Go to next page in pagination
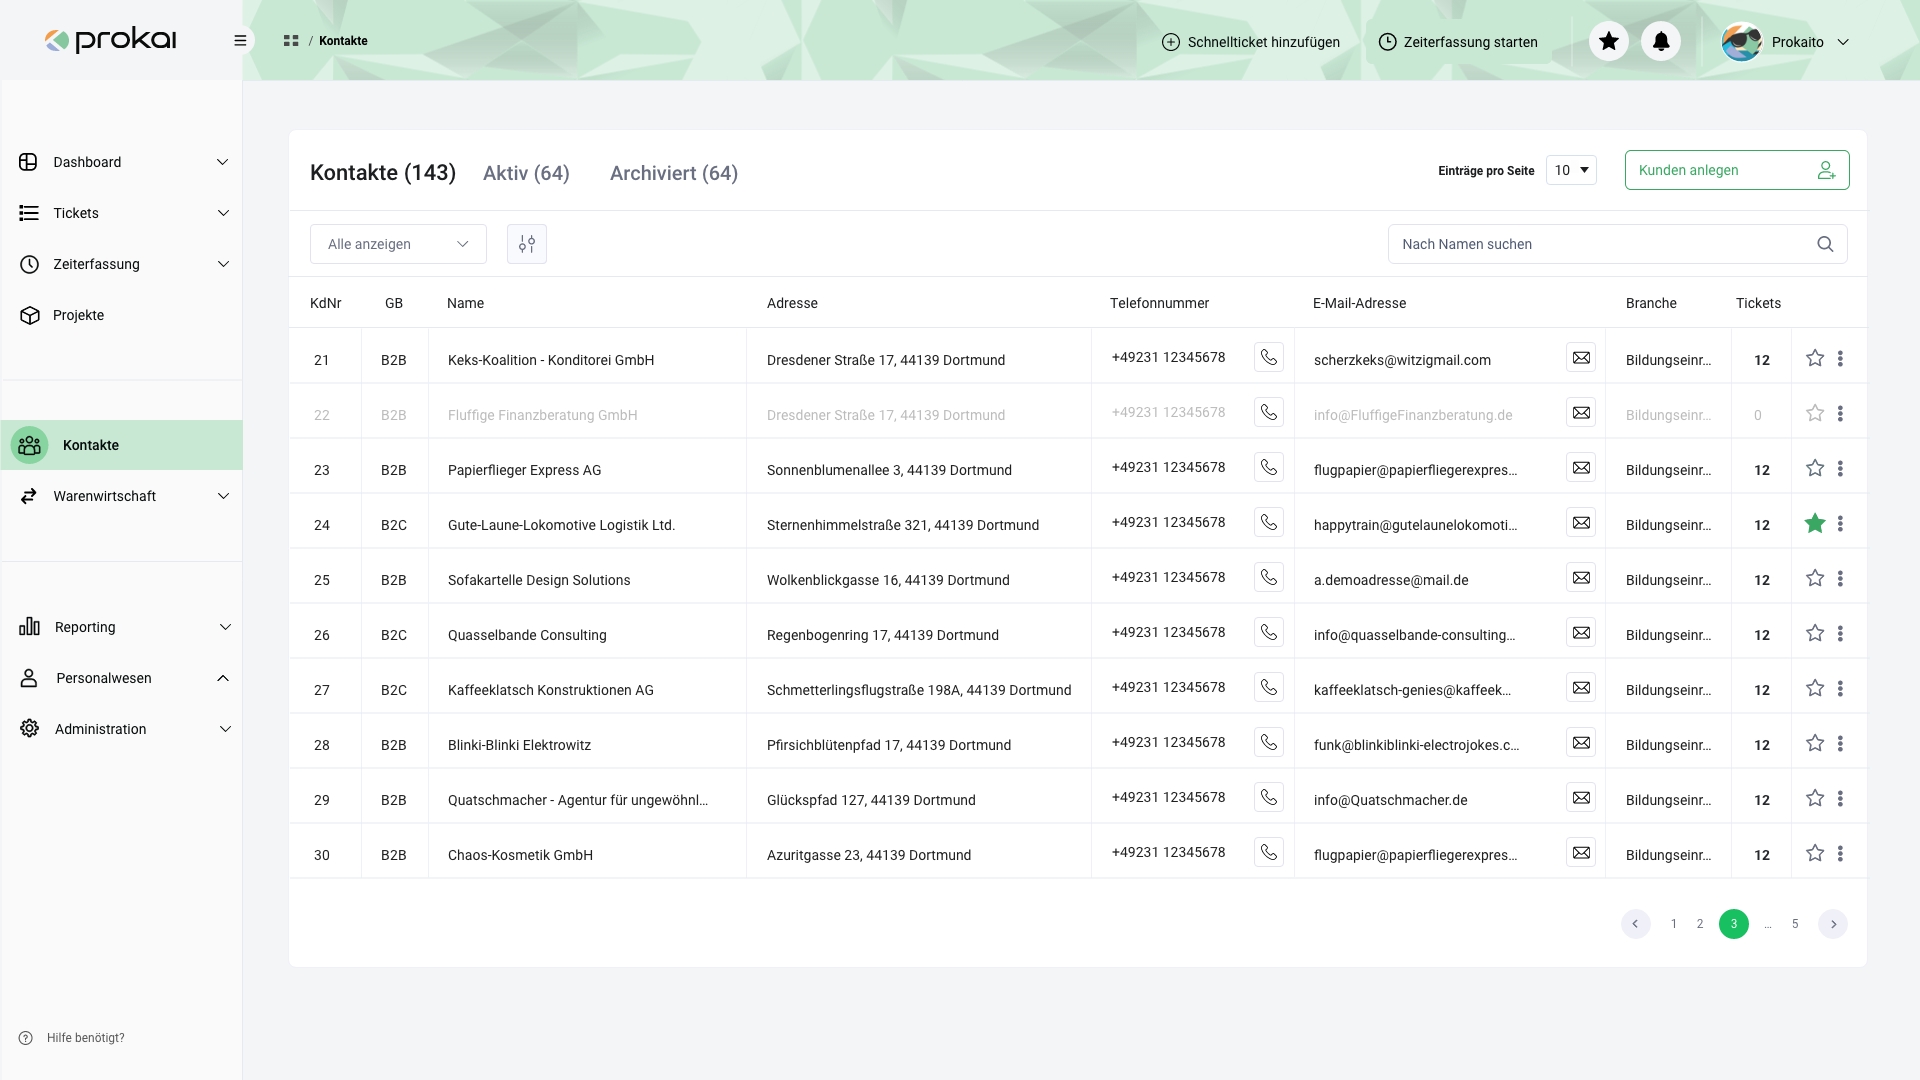 (x=1833, y=924)
